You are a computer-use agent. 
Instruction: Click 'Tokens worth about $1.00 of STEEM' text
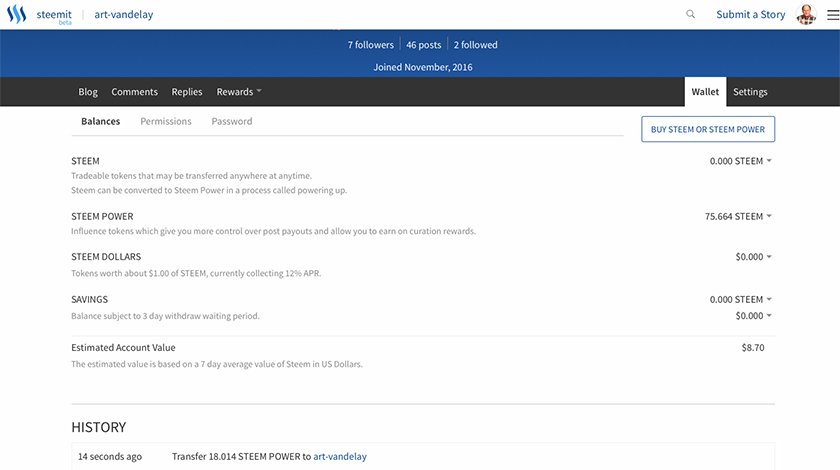click(x=196, y=273)
